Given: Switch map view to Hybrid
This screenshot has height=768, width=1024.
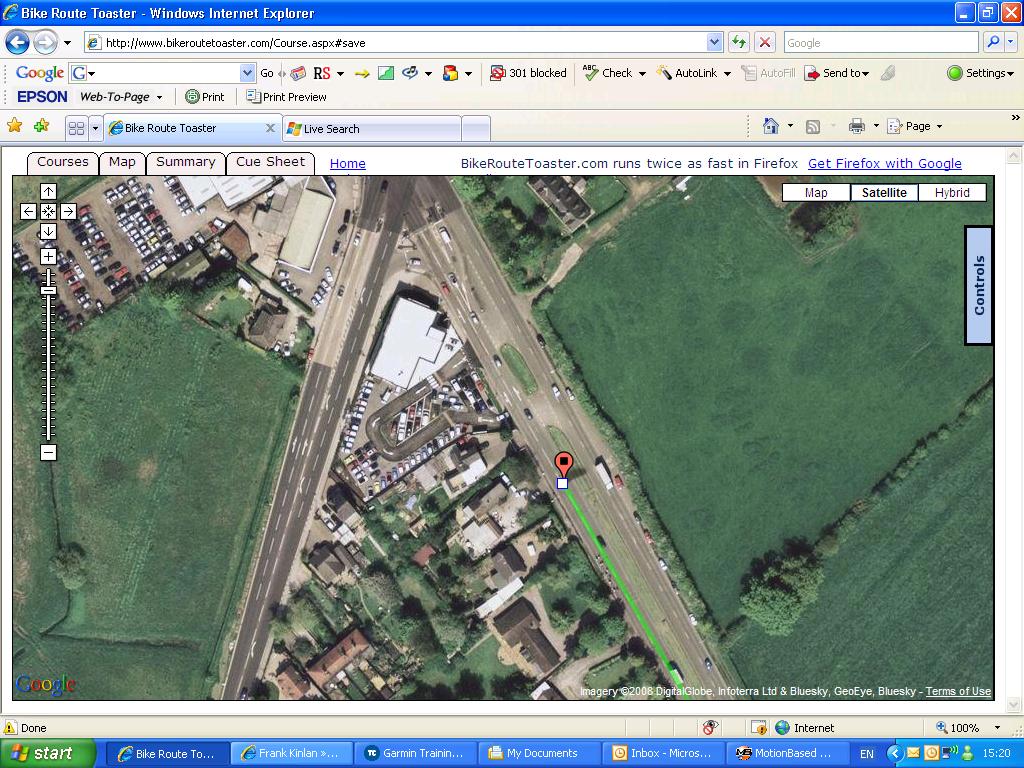Looking at the screenshot, I should point(952,193).
